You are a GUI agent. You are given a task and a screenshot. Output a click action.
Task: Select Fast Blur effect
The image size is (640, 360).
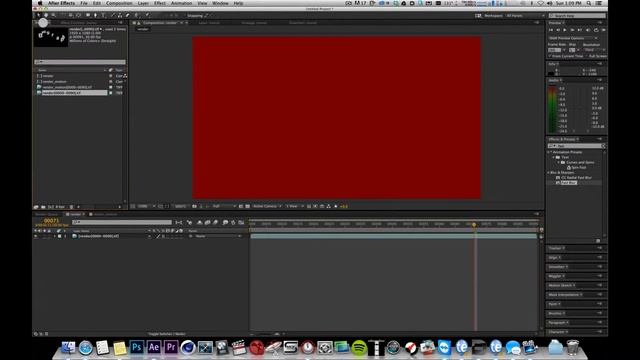click(569, 183)
